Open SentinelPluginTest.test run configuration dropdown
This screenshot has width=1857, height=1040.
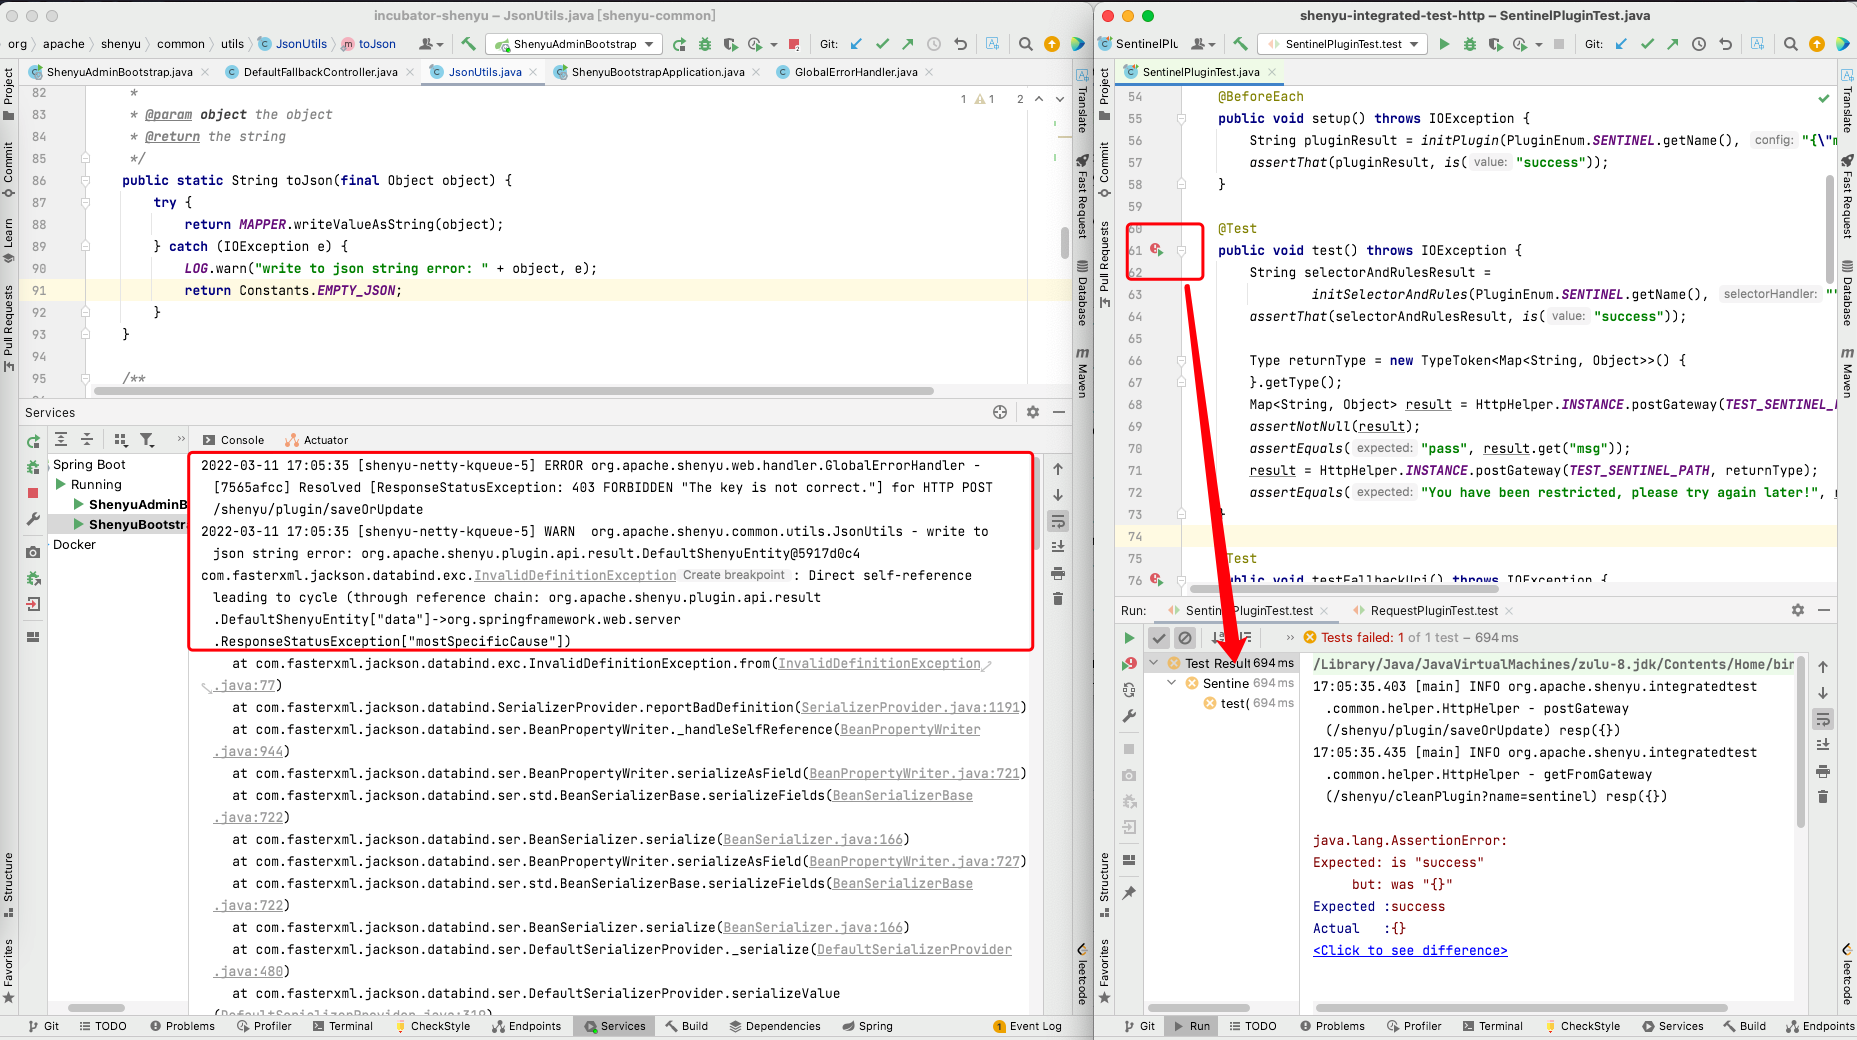(x=1343, y=44)
